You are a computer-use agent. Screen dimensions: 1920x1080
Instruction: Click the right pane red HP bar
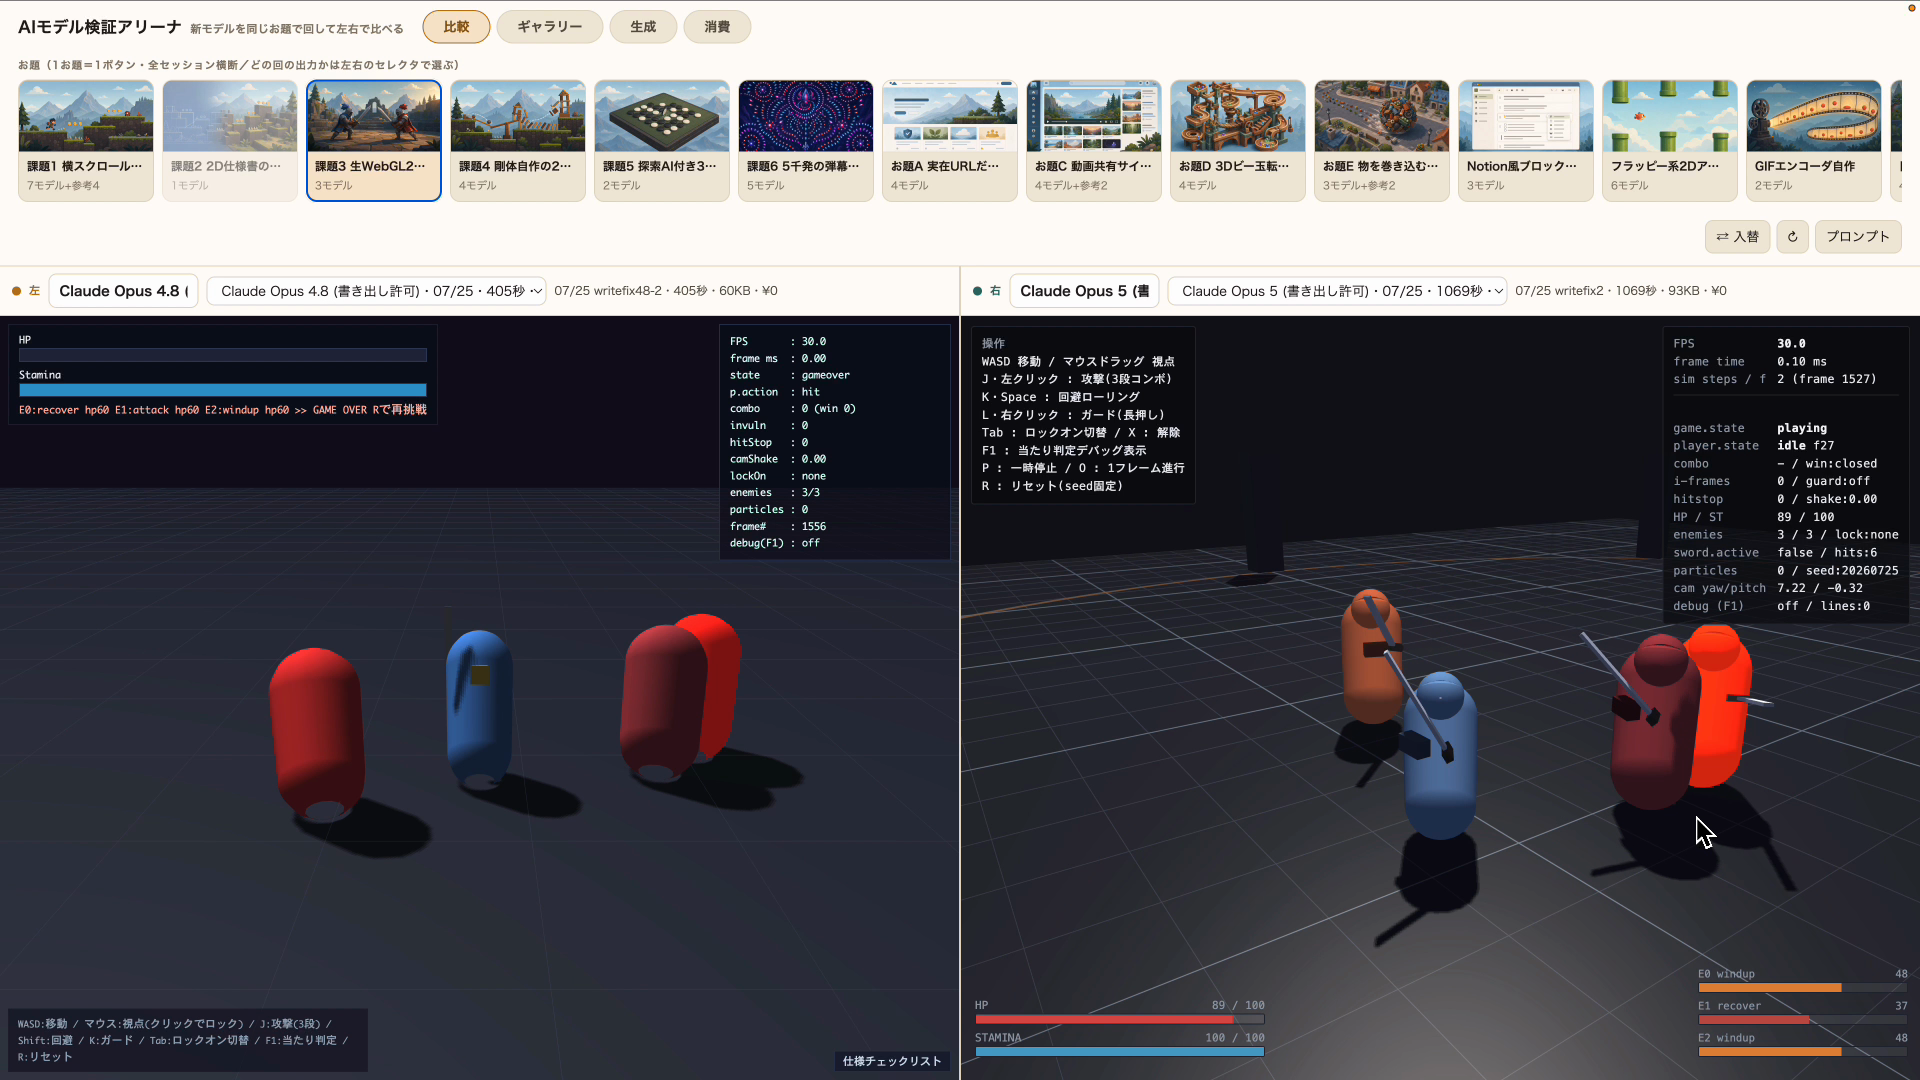pos(1120,1019)
